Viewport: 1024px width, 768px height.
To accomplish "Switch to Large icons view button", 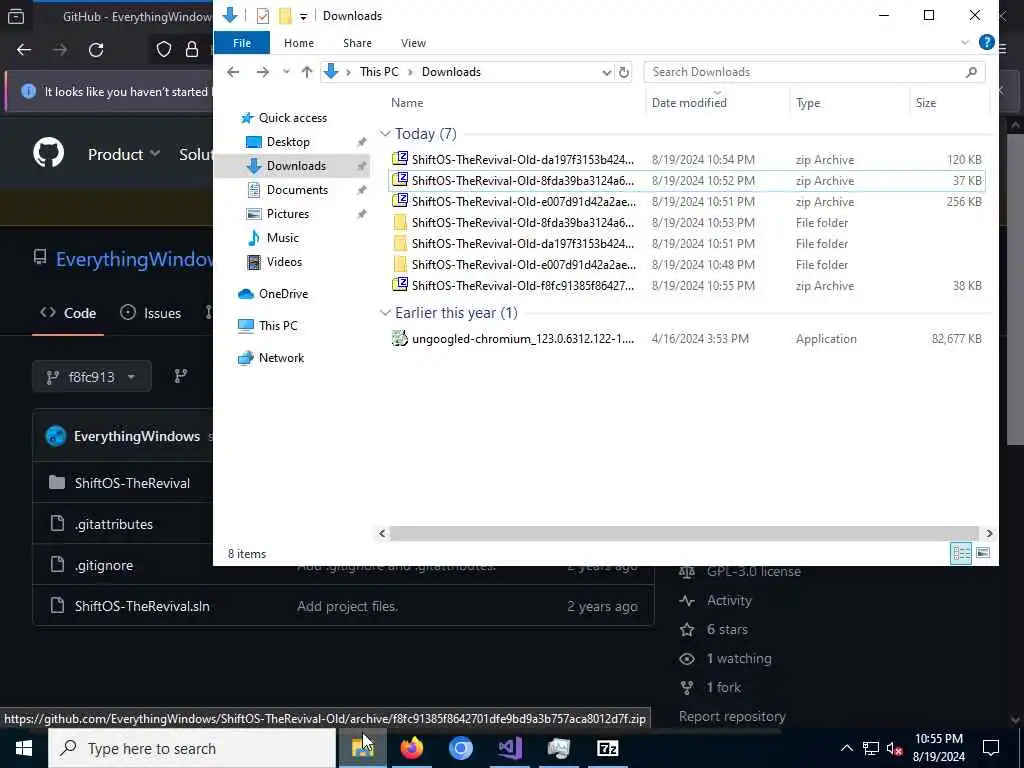I will point(982,553).
